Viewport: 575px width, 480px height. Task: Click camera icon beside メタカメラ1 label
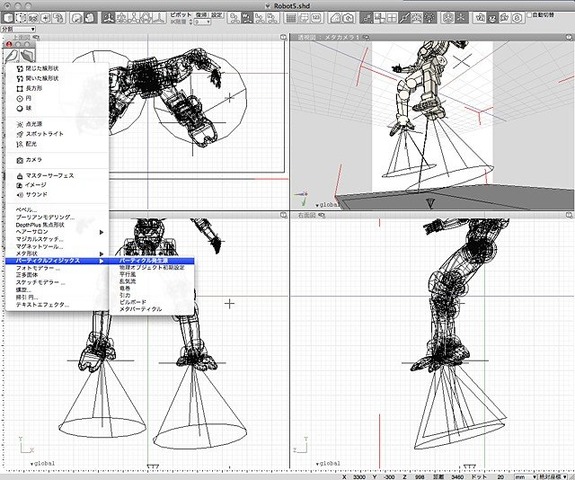[x=366, y=37]
